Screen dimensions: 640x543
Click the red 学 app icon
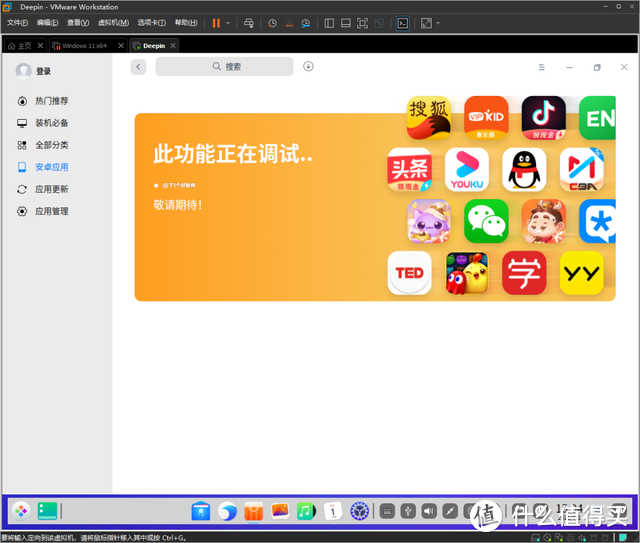524,273
